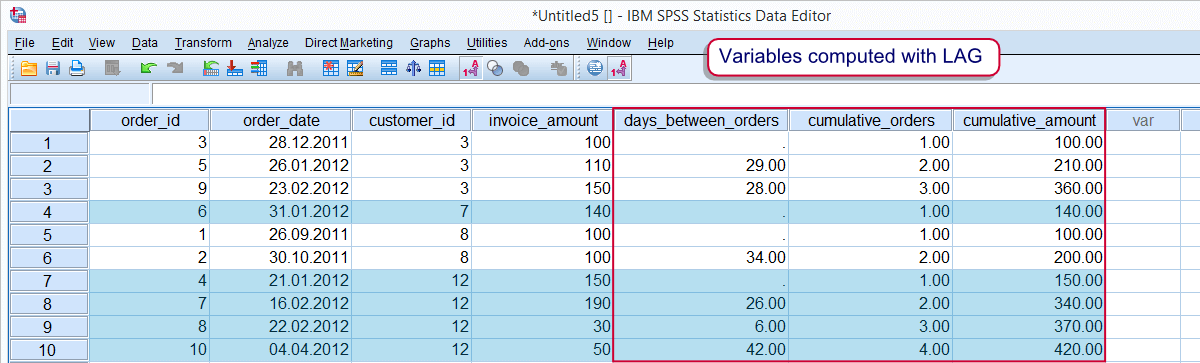Viewport: 1200px width, 363px height.
Task: Open the Recall recently used dialogs icon
Action: pyautogui.click(x=112, y=69)
